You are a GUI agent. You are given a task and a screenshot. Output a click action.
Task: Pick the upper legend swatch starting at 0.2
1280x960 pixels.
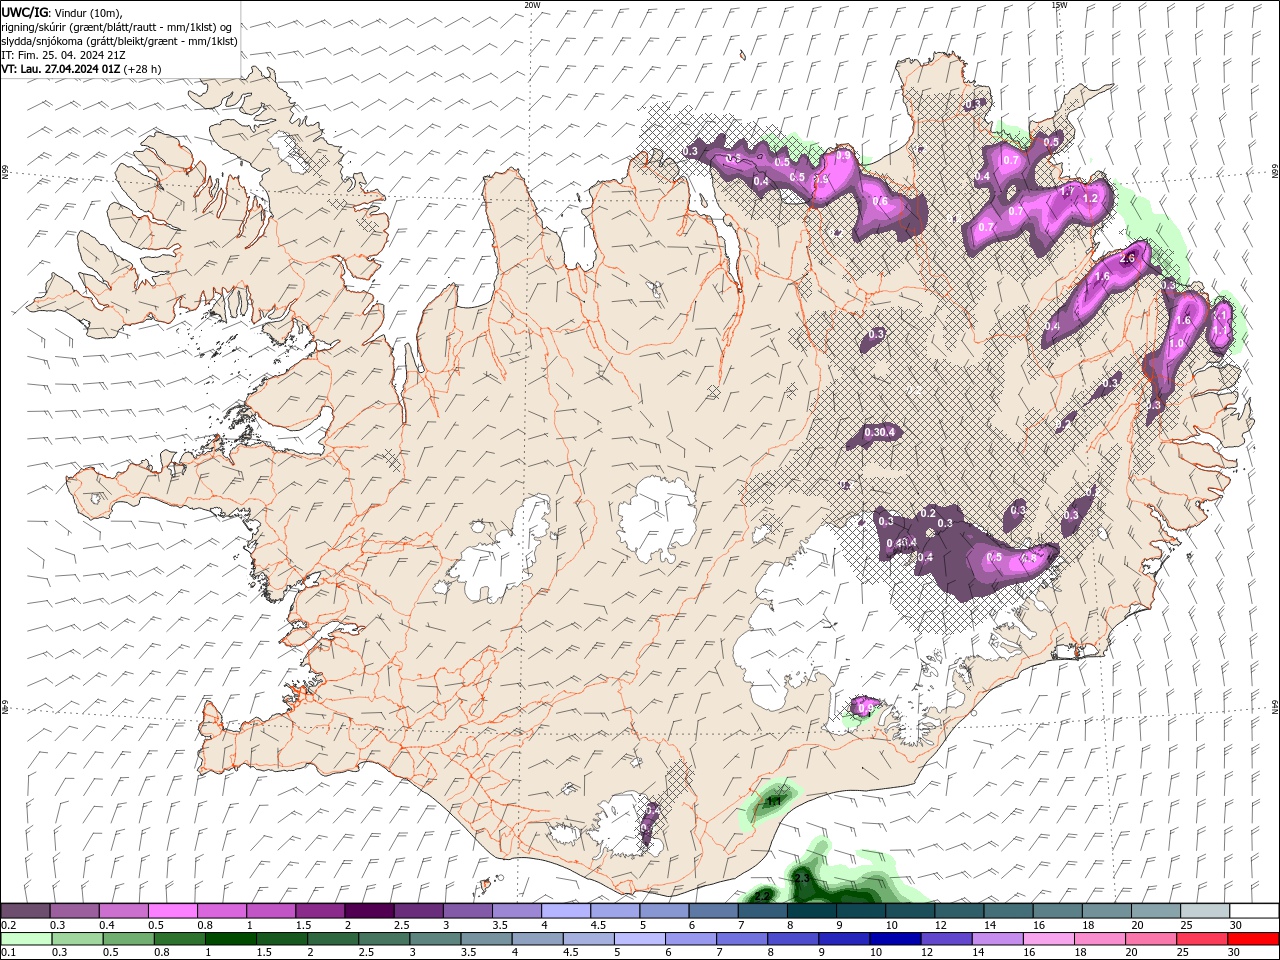point(25,910)
